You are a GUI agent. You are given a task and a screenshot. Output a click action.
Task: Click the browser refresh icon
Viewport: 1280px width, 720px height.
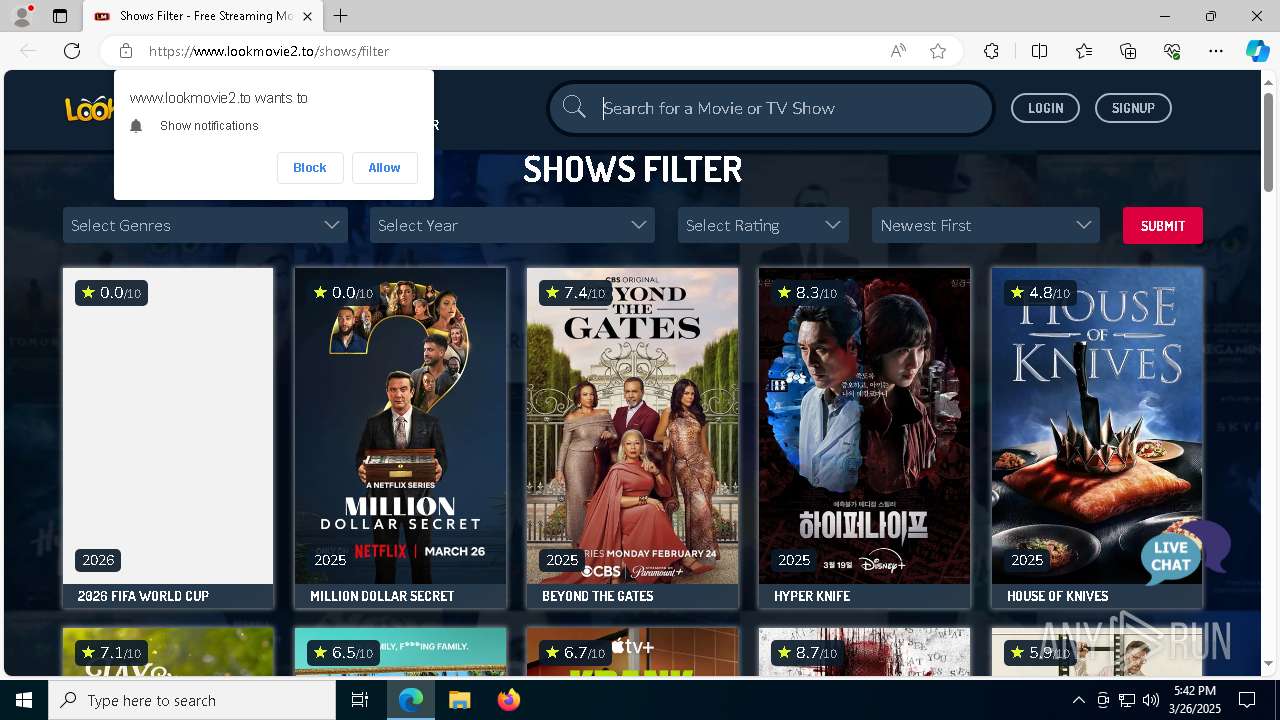(72, 51)
